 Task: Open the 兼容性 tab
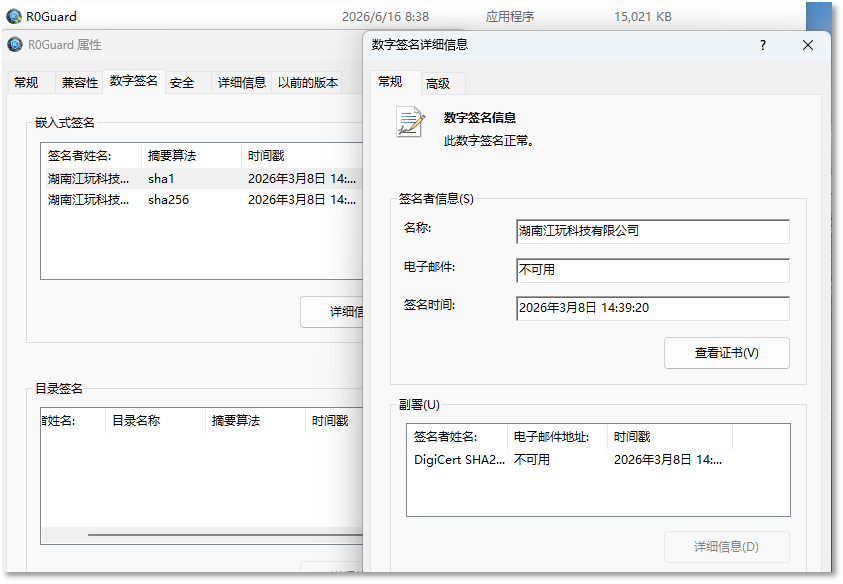[x=80, y=82]
